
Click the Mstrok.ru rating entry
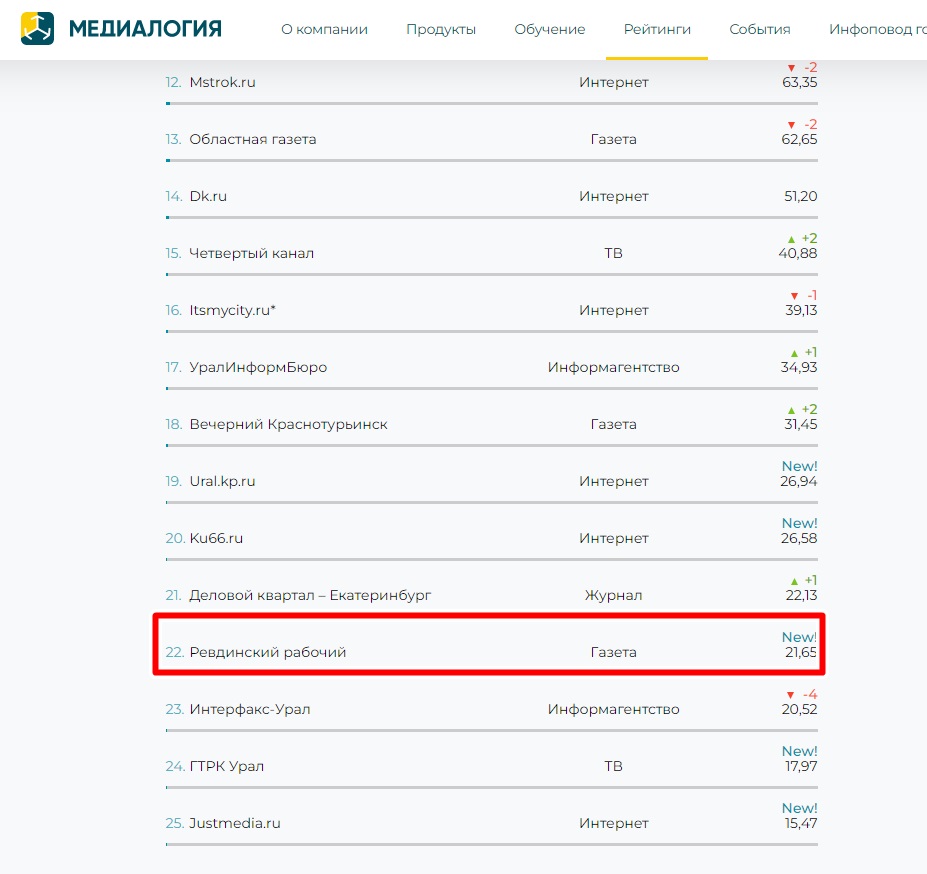click(222, 82)
